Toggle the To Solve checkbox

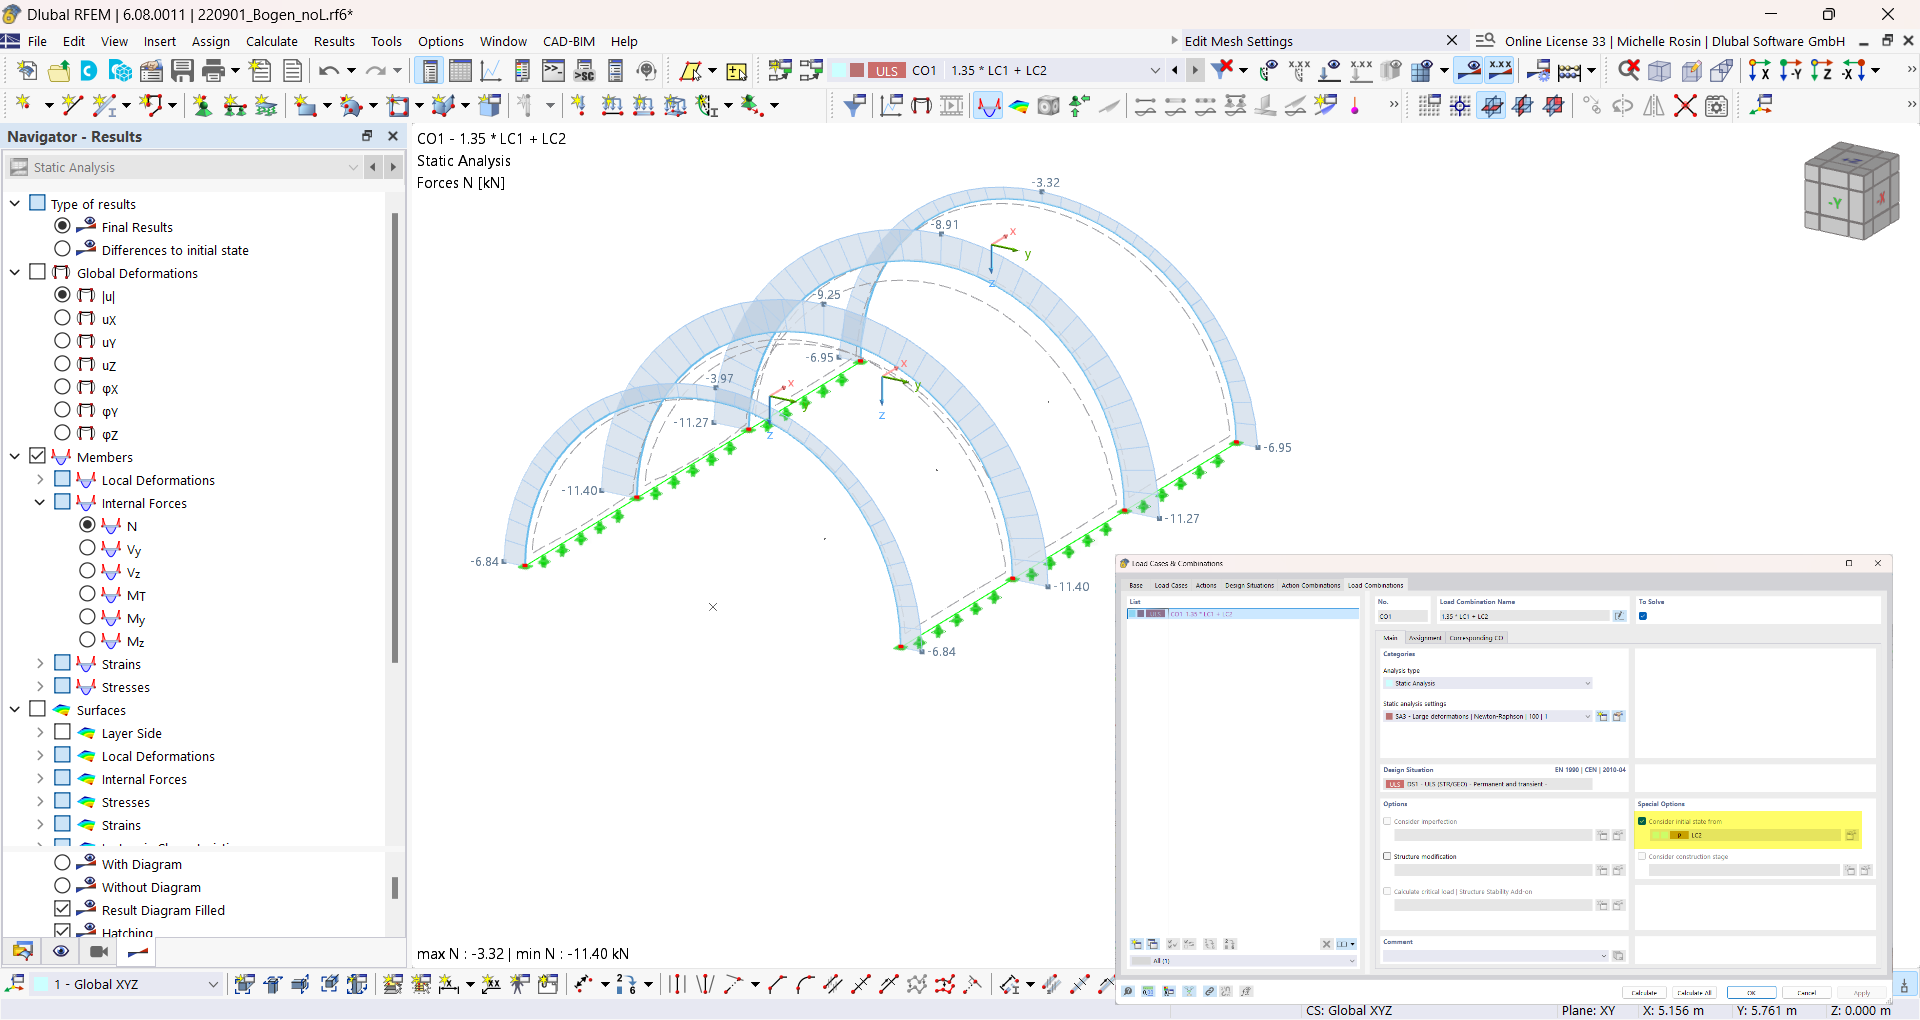point(1643,616)
